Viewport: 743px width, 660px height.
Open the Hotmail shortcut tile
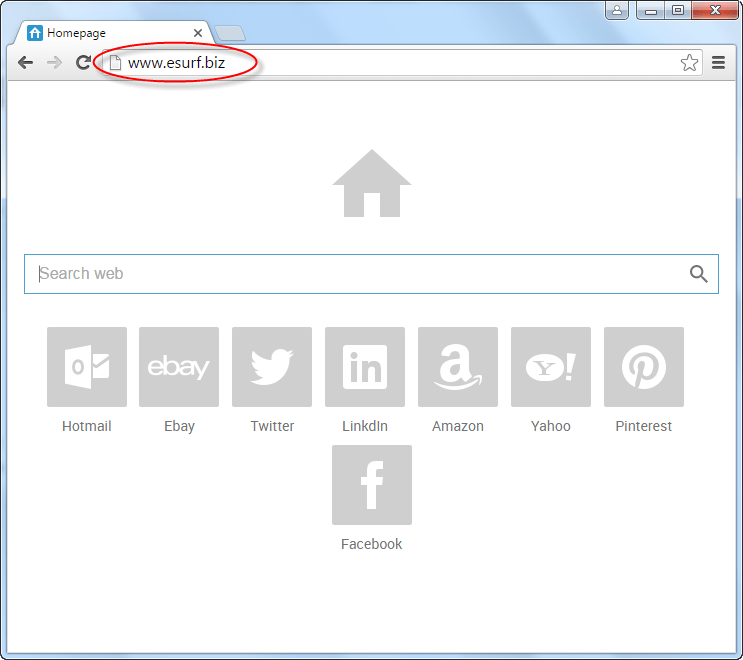tap(87, 367)
